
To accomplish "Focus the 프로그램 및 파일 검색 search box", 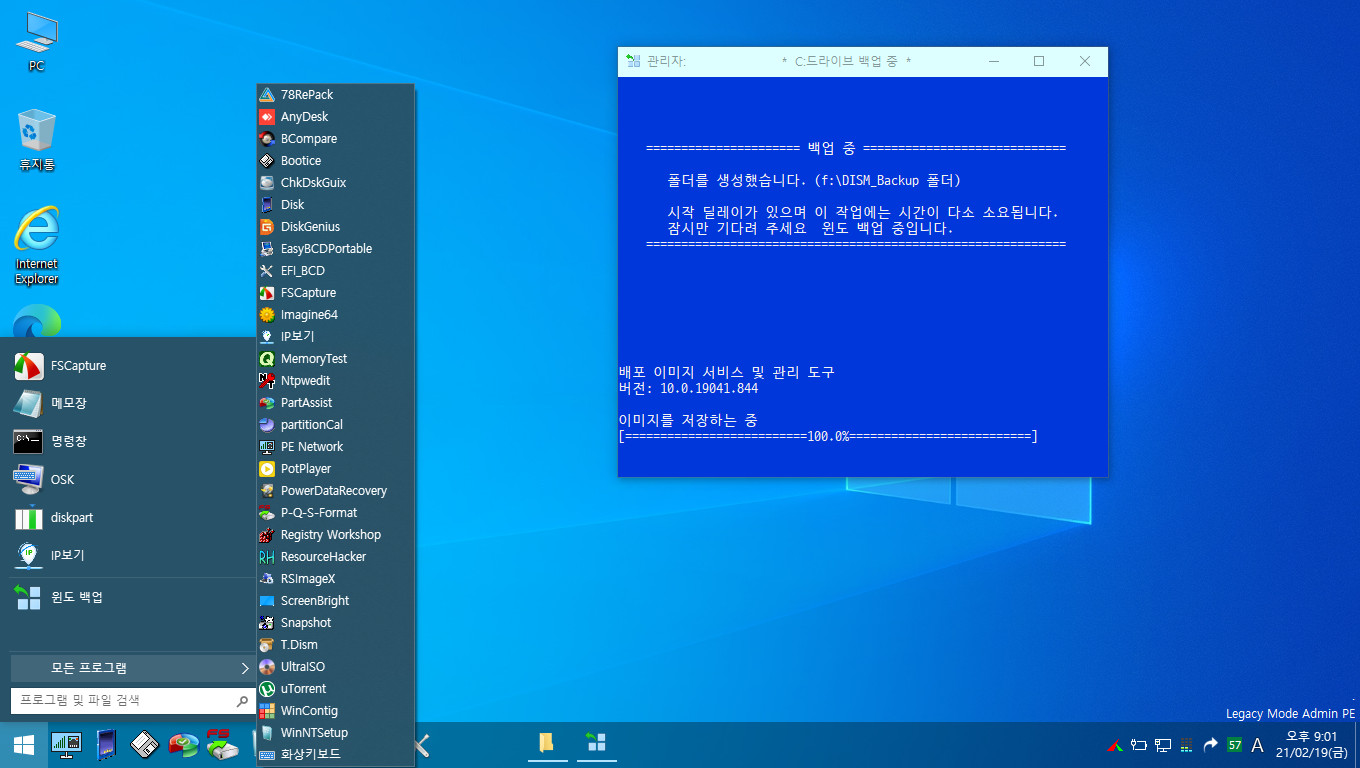I will 122,701.
